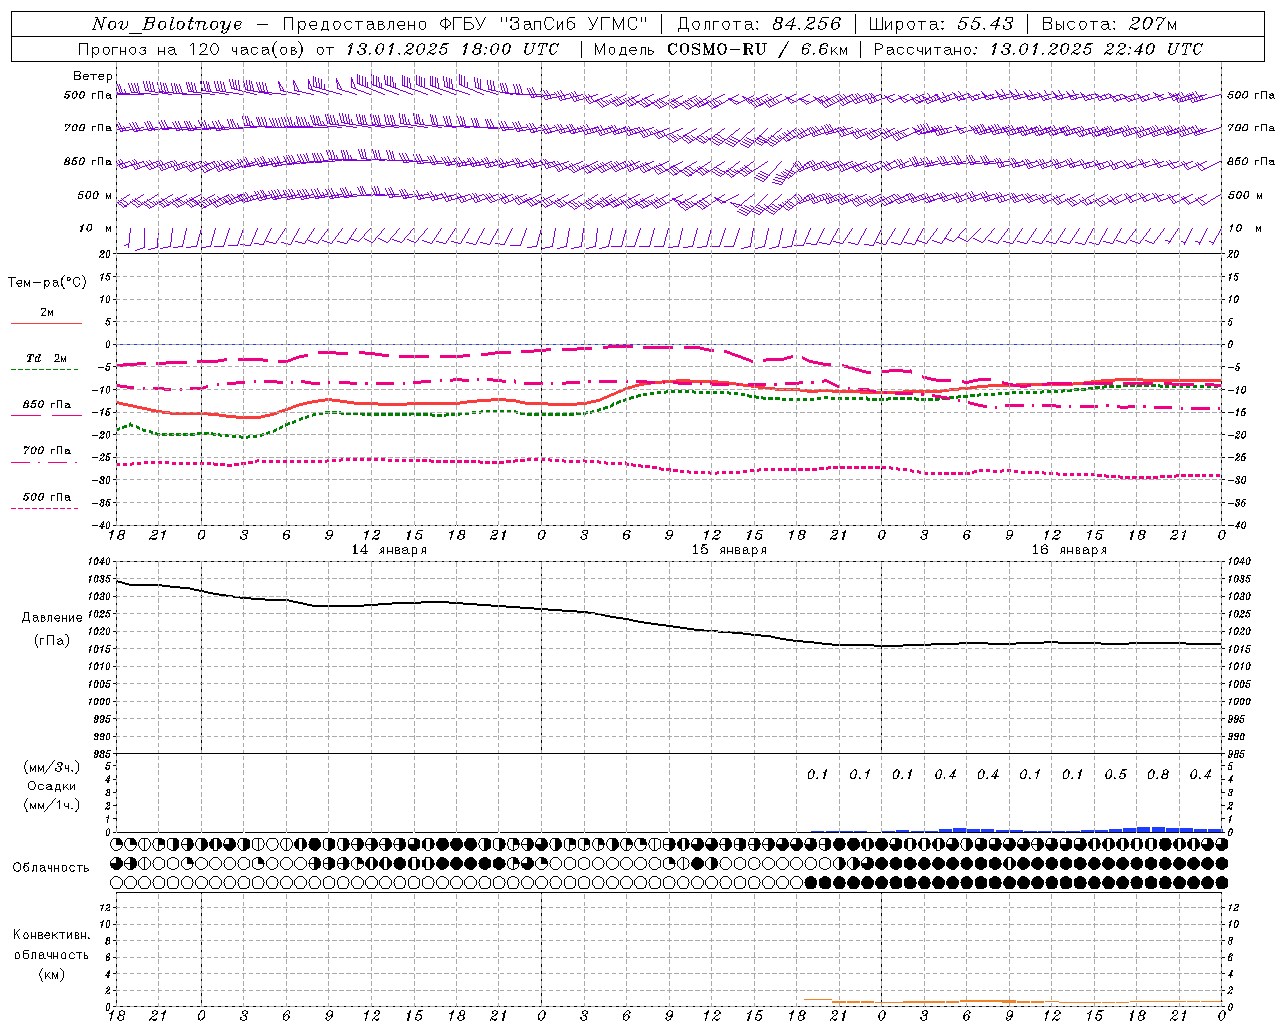Viewport: 1280px width, 1024px height.
Task: Click the black pressure curve line
Action: [668, 626]
